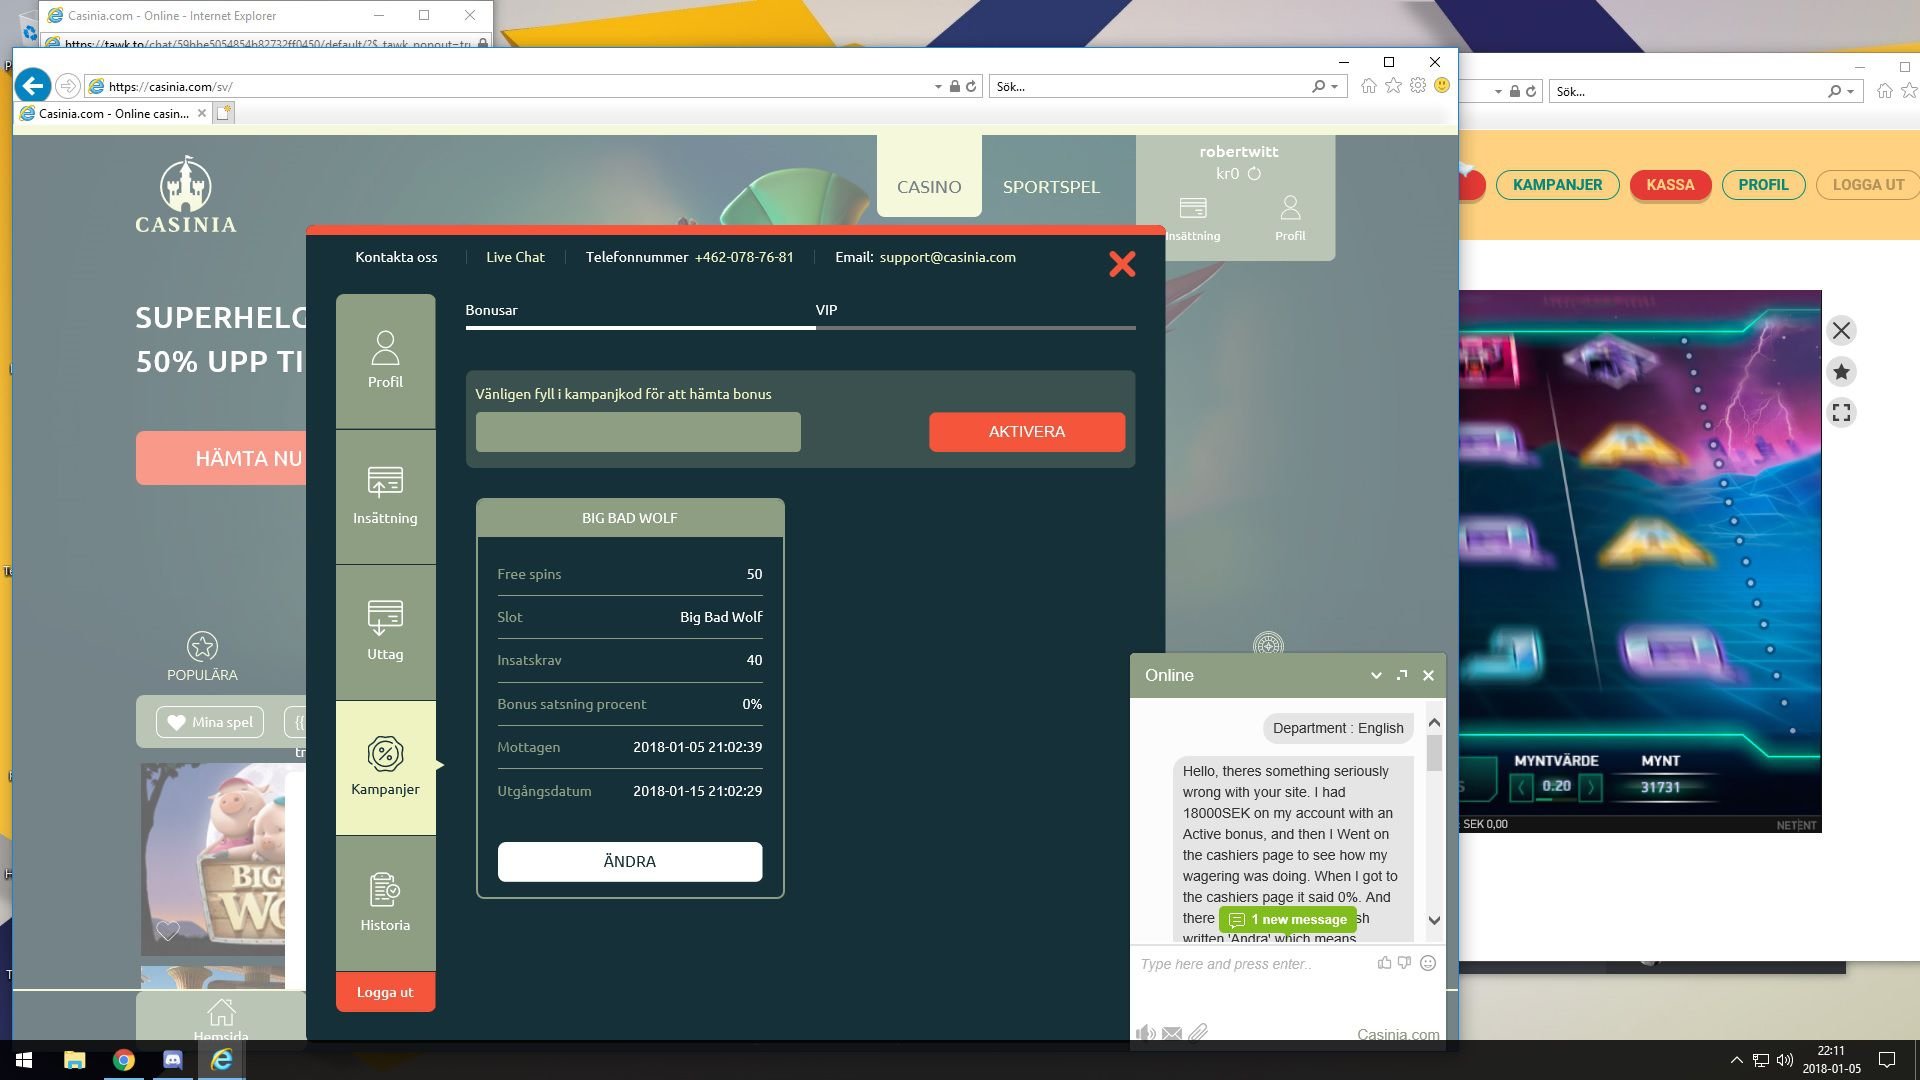This screenshot has width=1920, height=1080.
Task: Click thumbs down rating in chat
Action: [x=1405, y=963]
